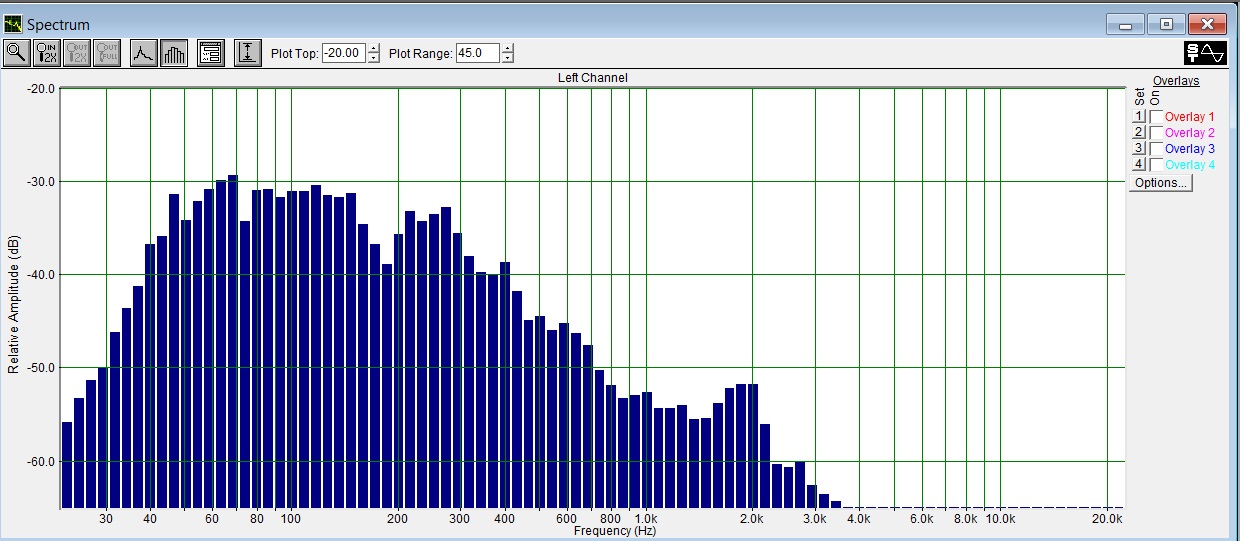Decrease Plot Top with down arrow
Viewport: 1240px width, 541px height.
pyautogui.click(x=374, y=58)
